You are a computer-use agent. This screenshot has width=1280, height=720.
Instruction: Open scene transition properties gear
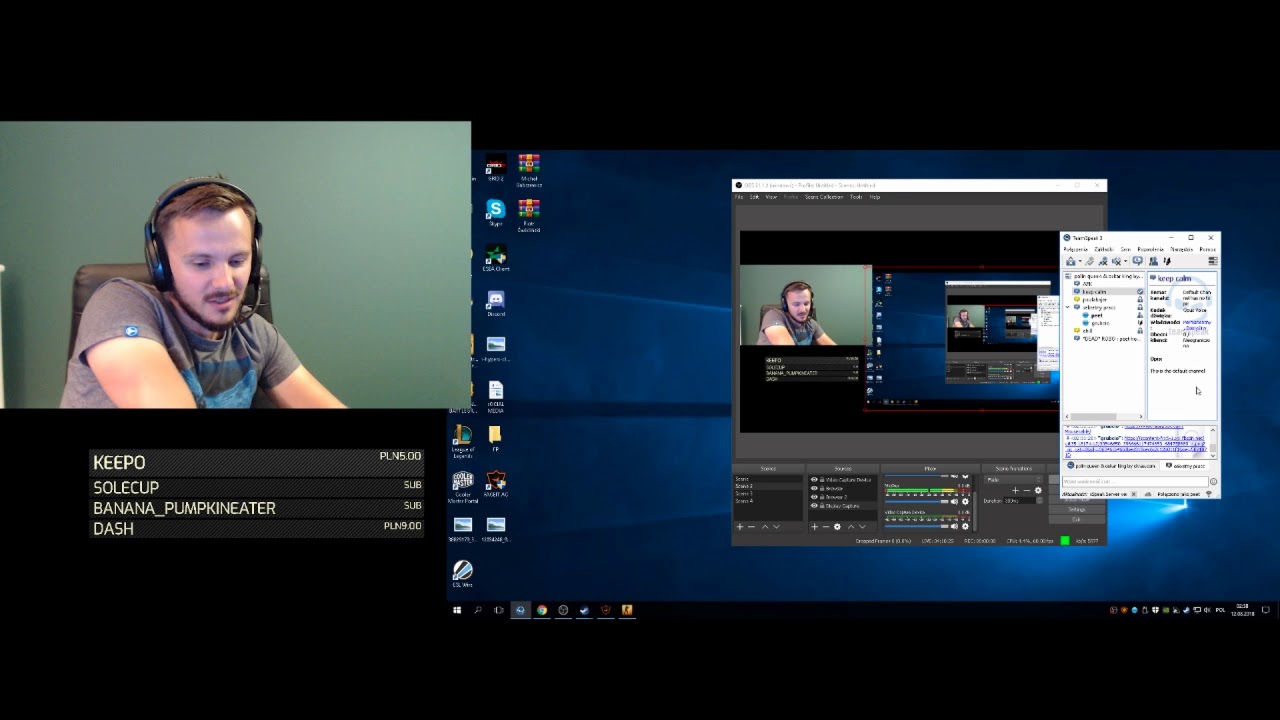[x=1037, y=490]
